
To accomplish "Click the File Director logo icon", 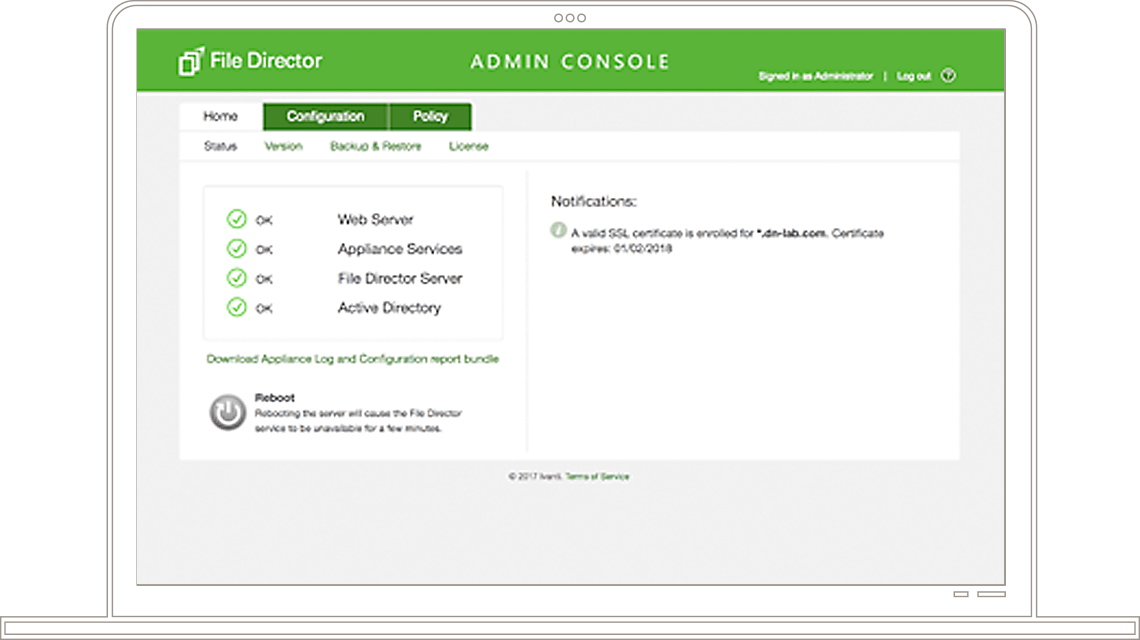I will click(190, 61).
